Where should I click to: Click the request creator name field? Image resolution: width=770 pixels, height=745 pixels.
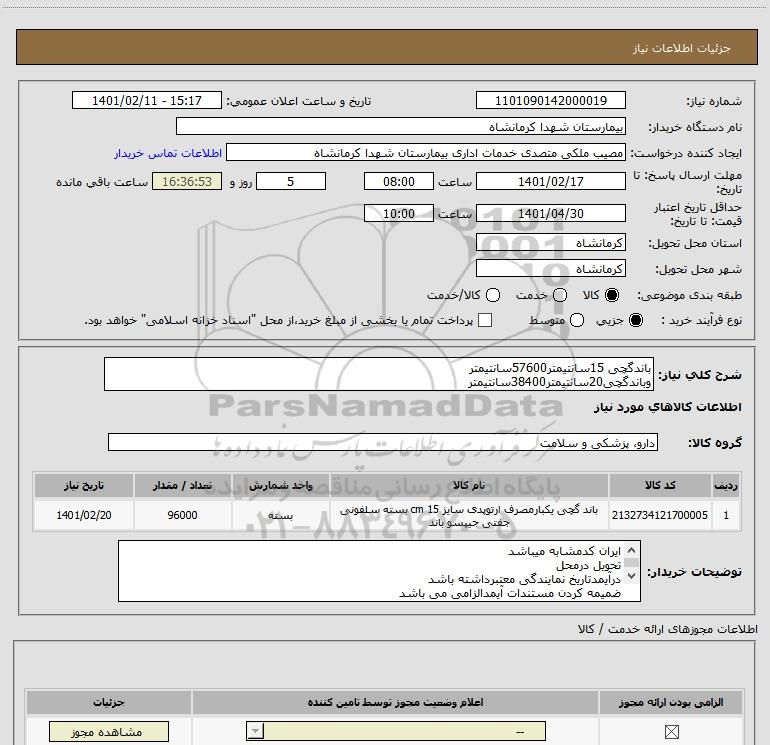coord(426,152)
